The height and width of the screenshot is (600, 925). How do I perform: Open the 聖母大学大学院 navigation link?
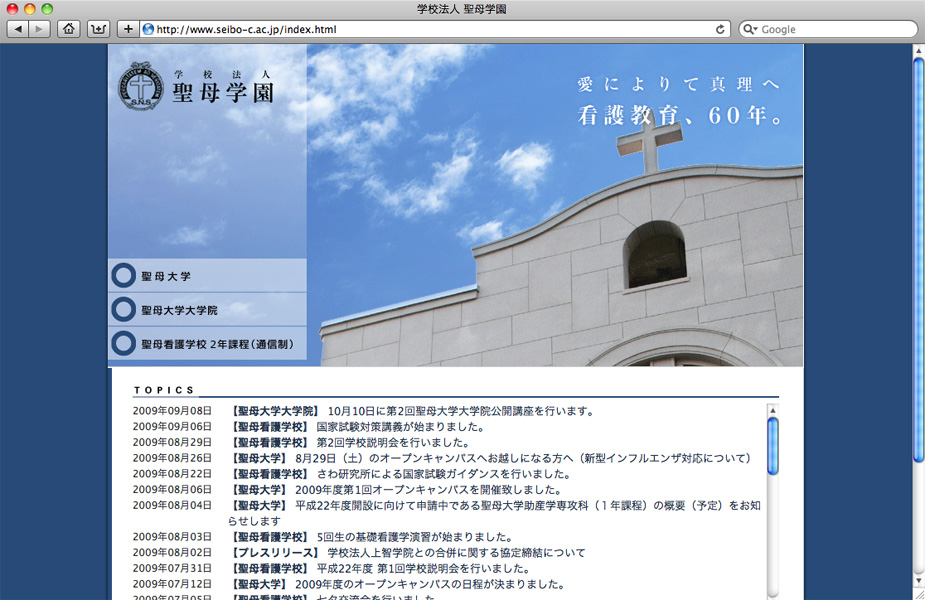pyautogui.click(x=207, y=310)
